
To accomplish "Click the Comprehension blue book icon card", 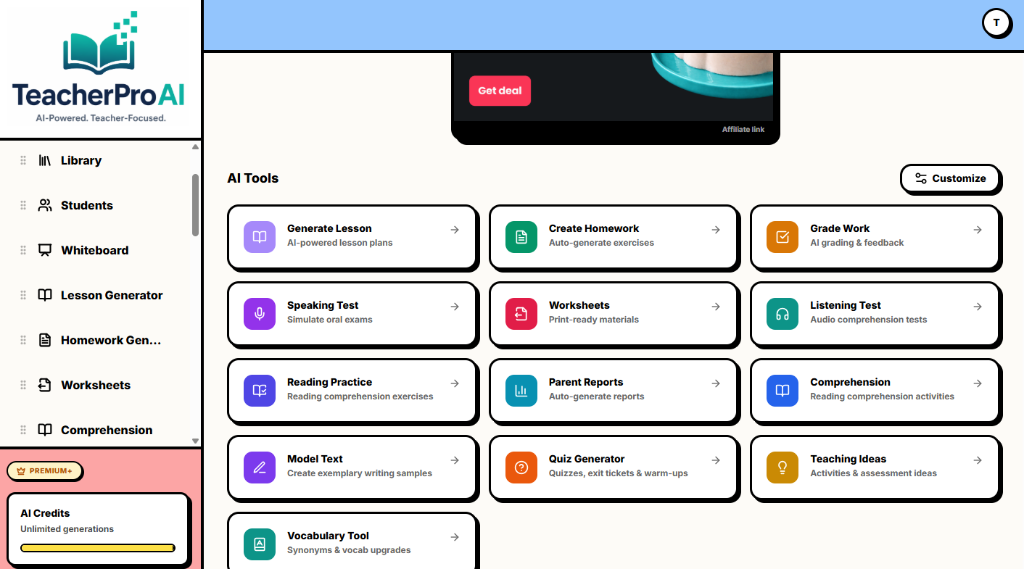I will (782, 390).
